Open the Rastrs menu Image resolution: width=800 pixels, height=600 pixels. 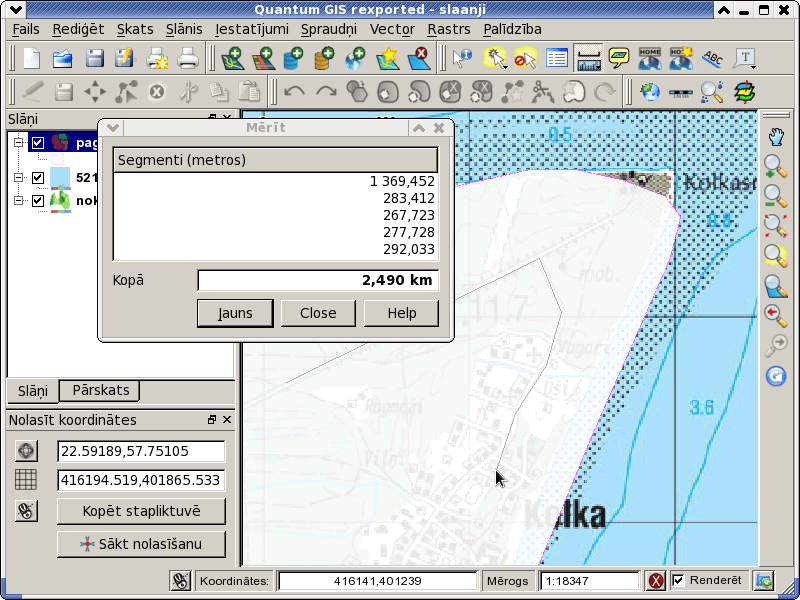448,30
